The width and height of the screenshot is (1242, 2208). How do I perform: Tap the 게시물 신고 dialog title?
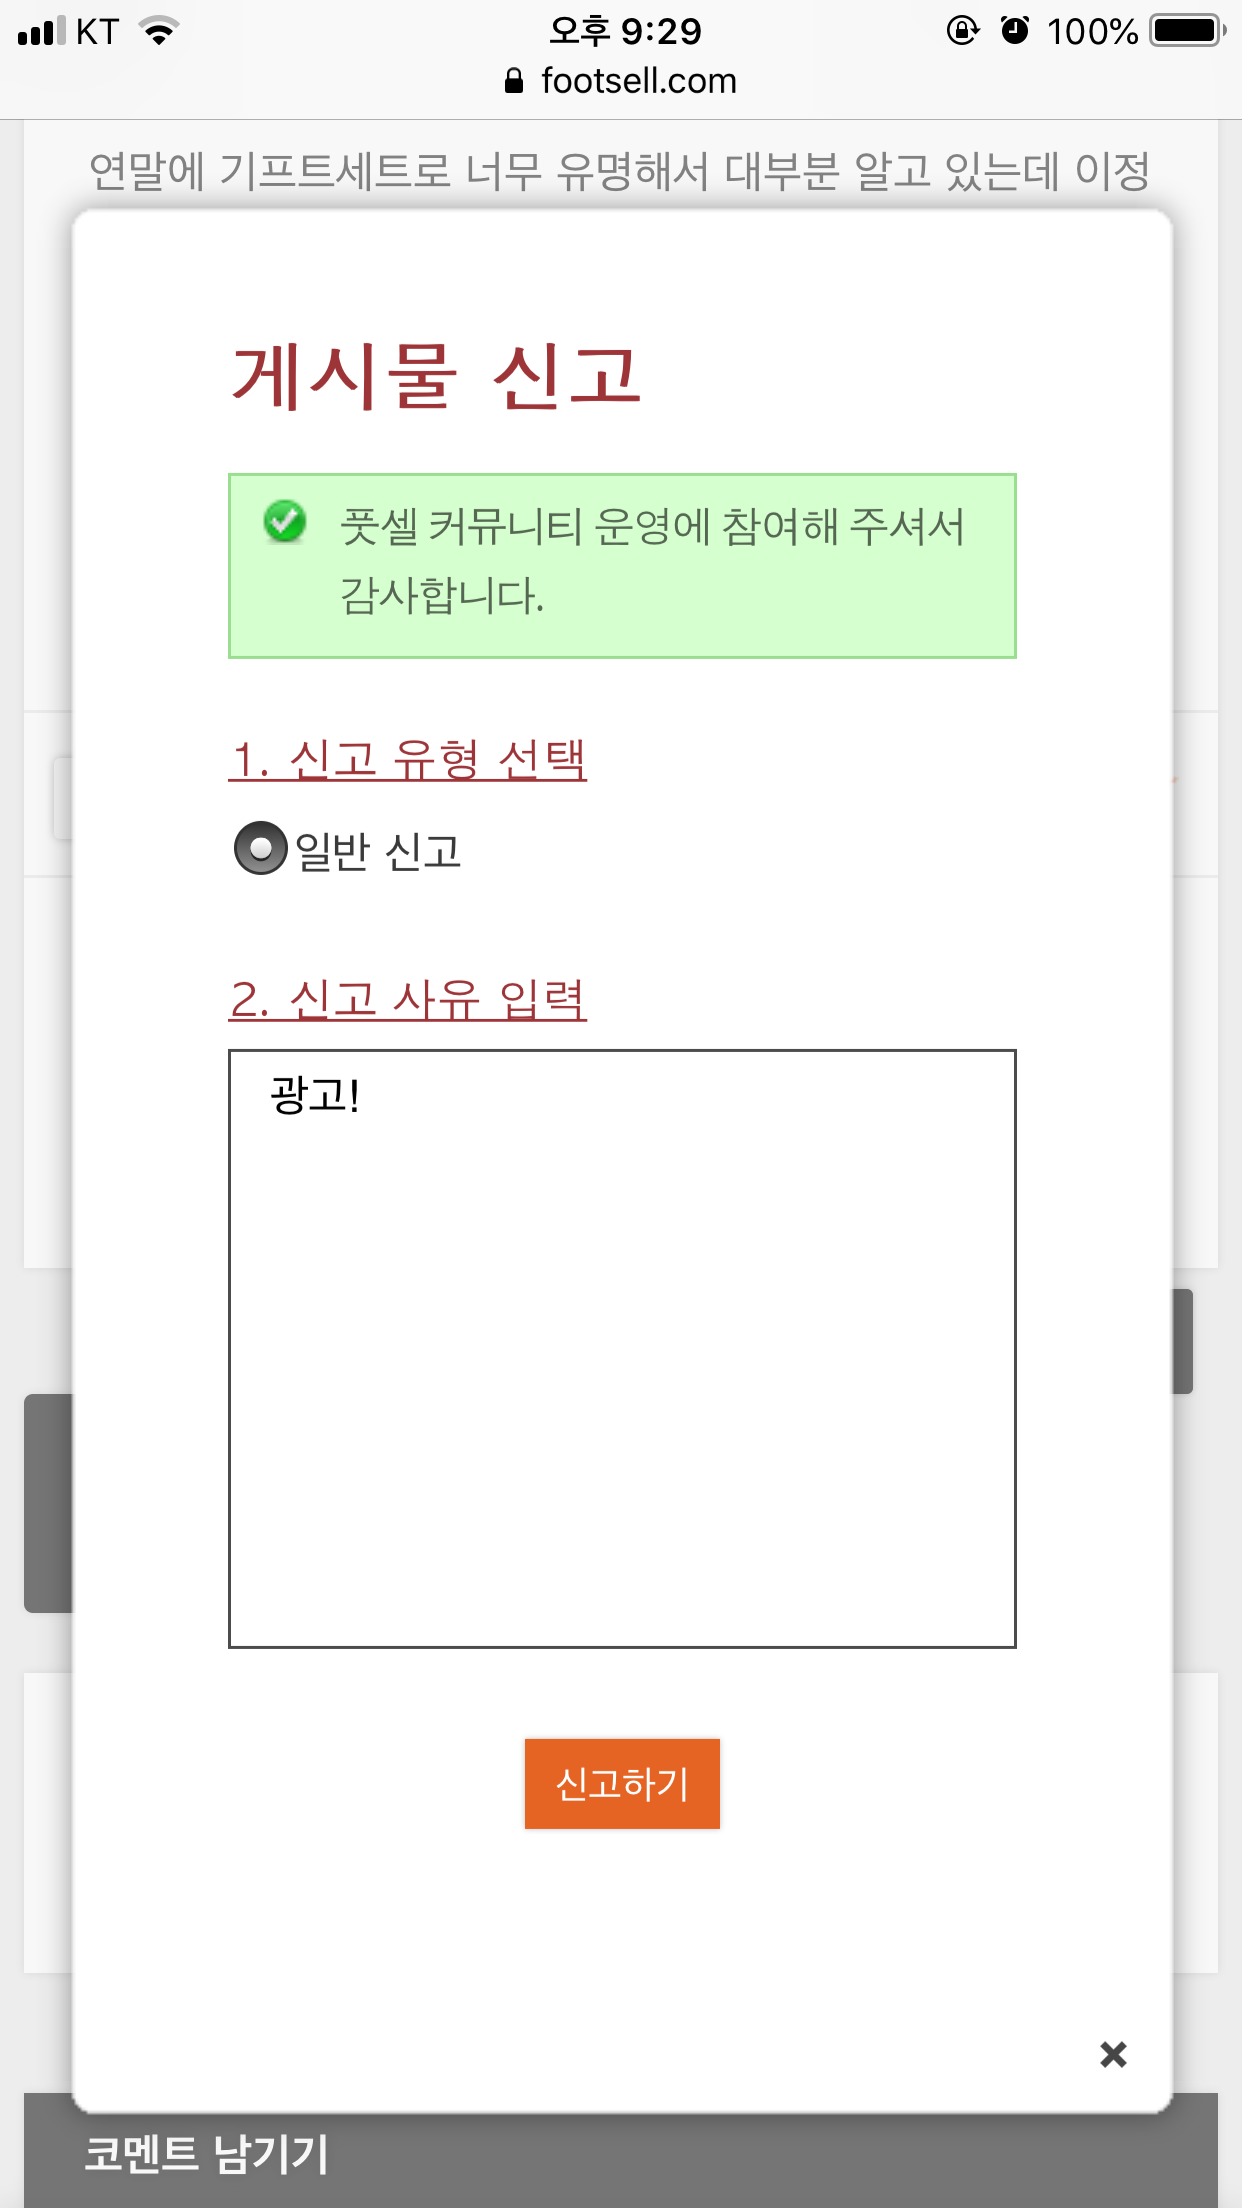click(436, 376)
